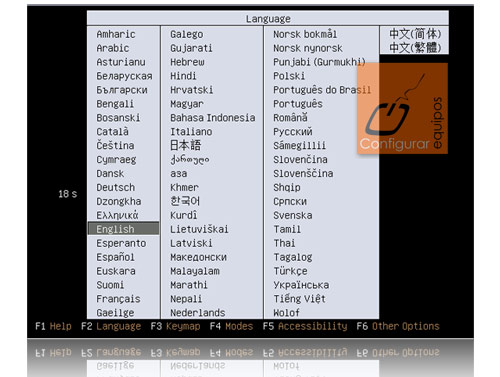Pick Türkçe language
This screenshot has width=500, height=377.
(290, 271)
